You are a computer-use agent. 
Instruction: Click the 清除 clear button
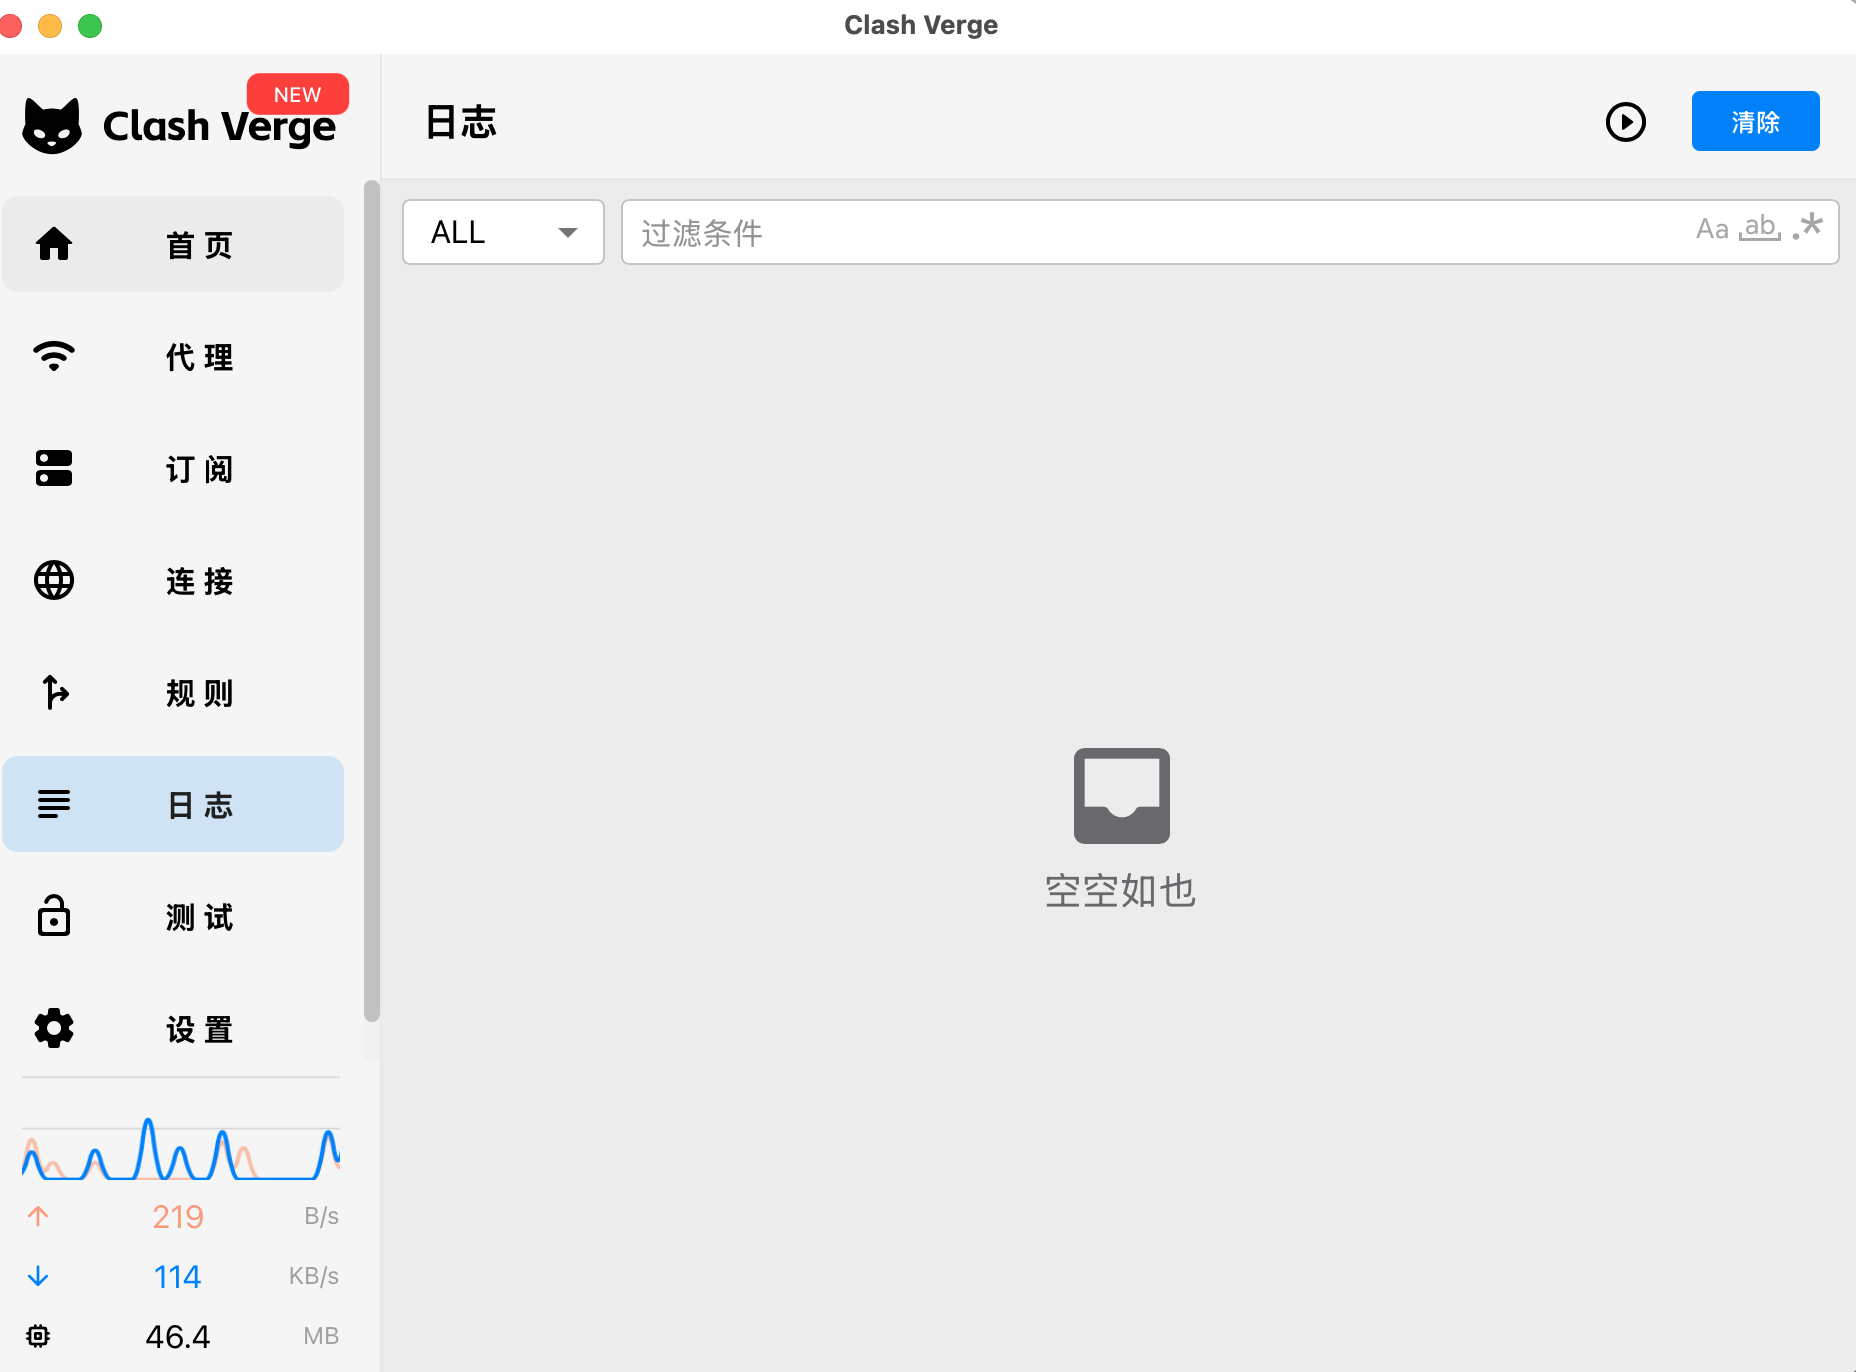tap(1755, 121)
